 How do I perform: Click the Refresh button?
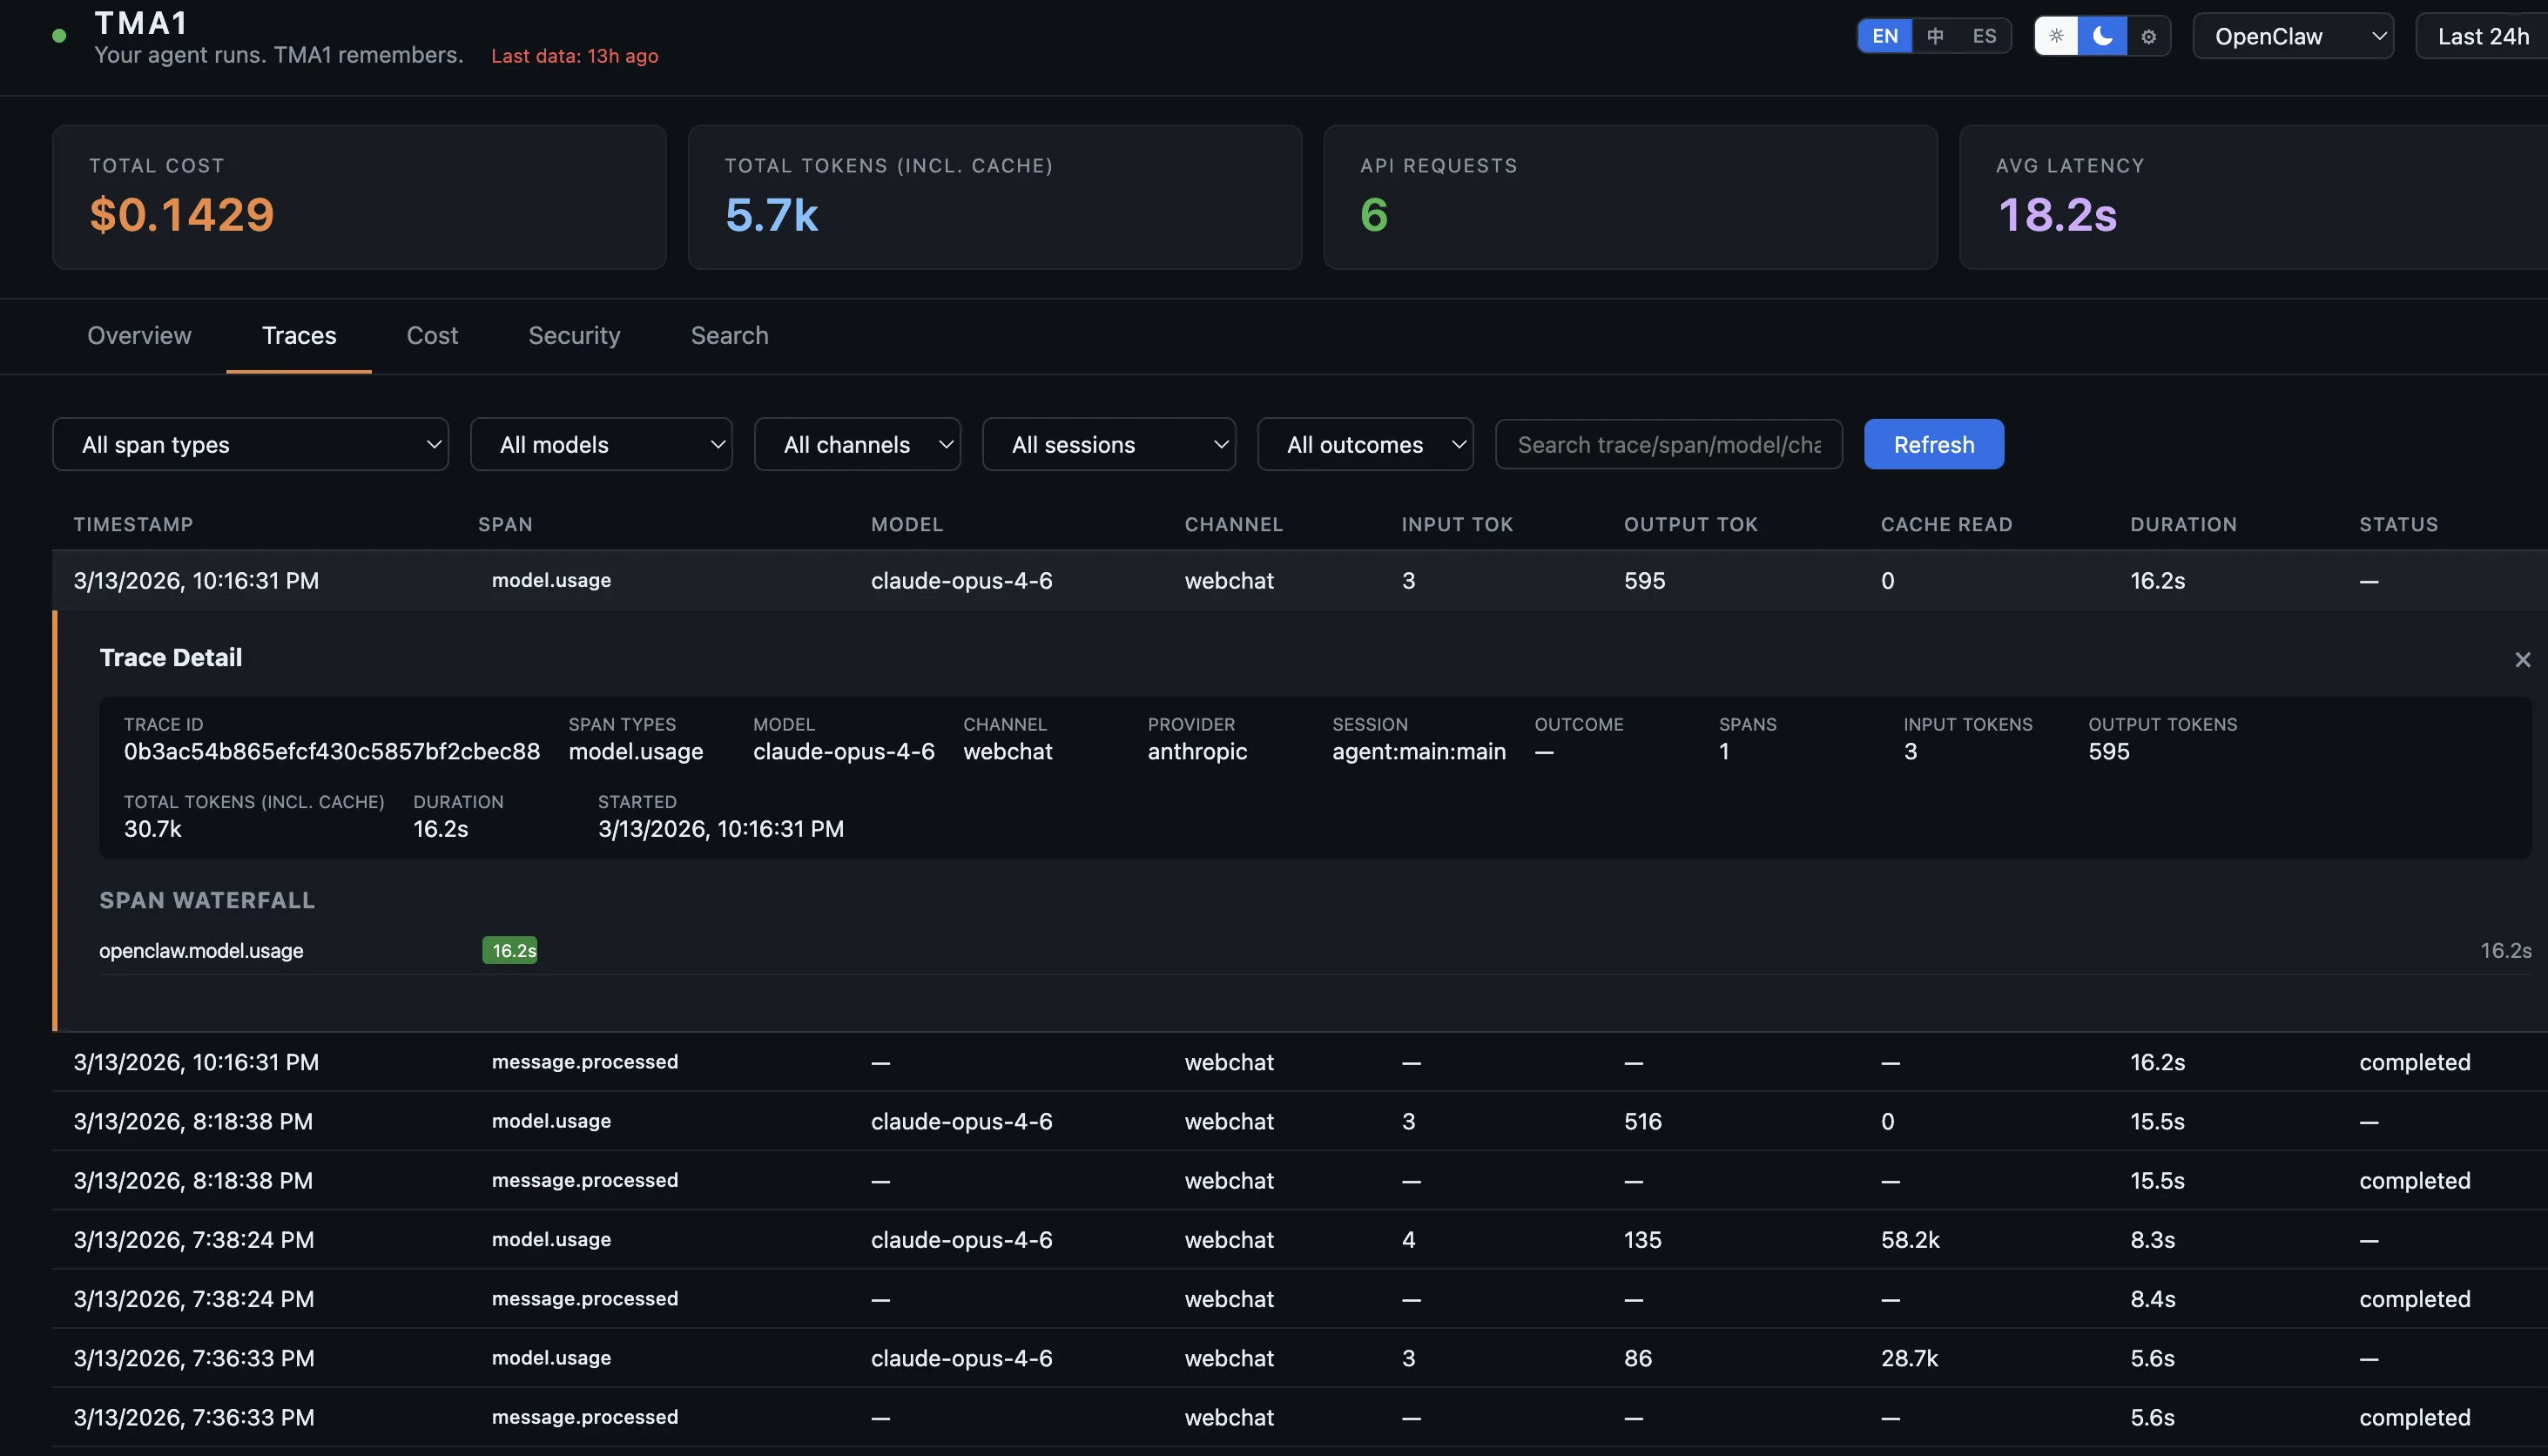(1932, 444)
